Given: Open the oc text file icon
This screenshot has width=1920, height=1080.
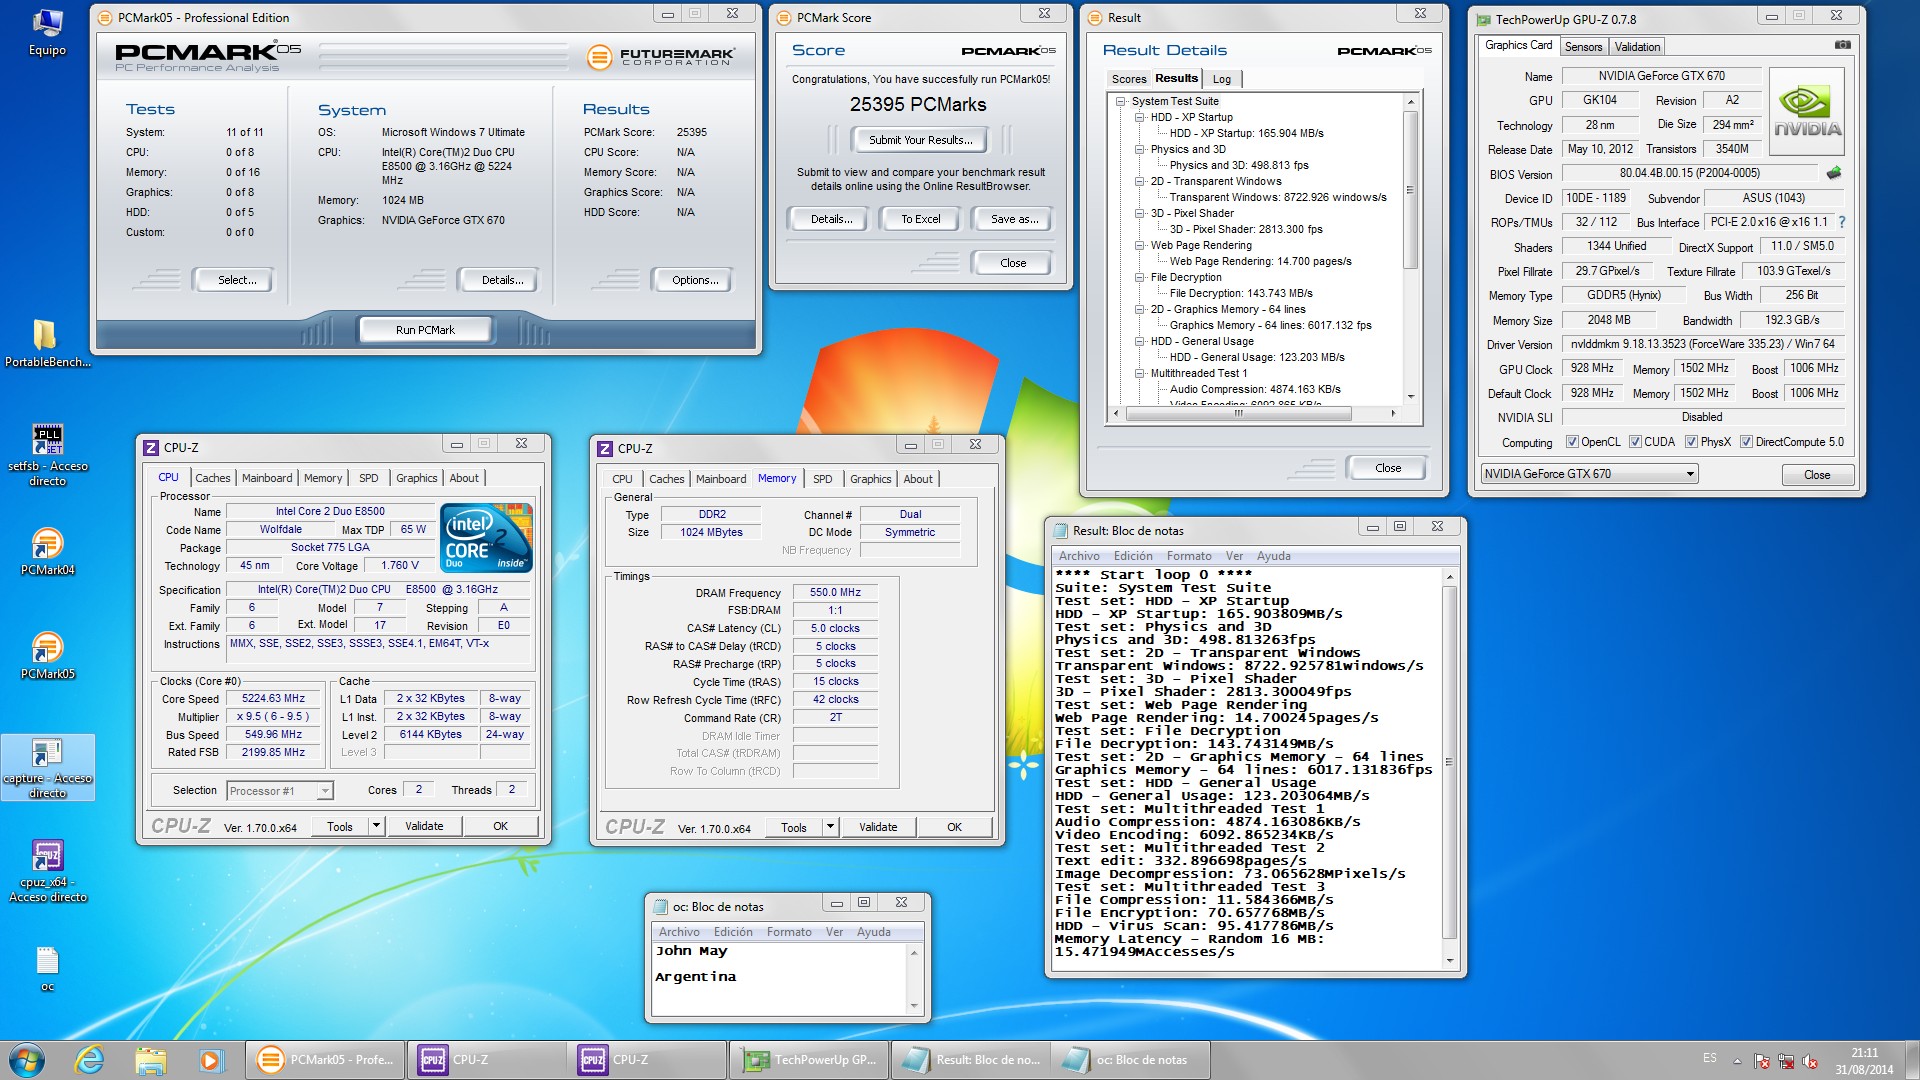Looking at the screenshot, I should [x=47, y=968].
